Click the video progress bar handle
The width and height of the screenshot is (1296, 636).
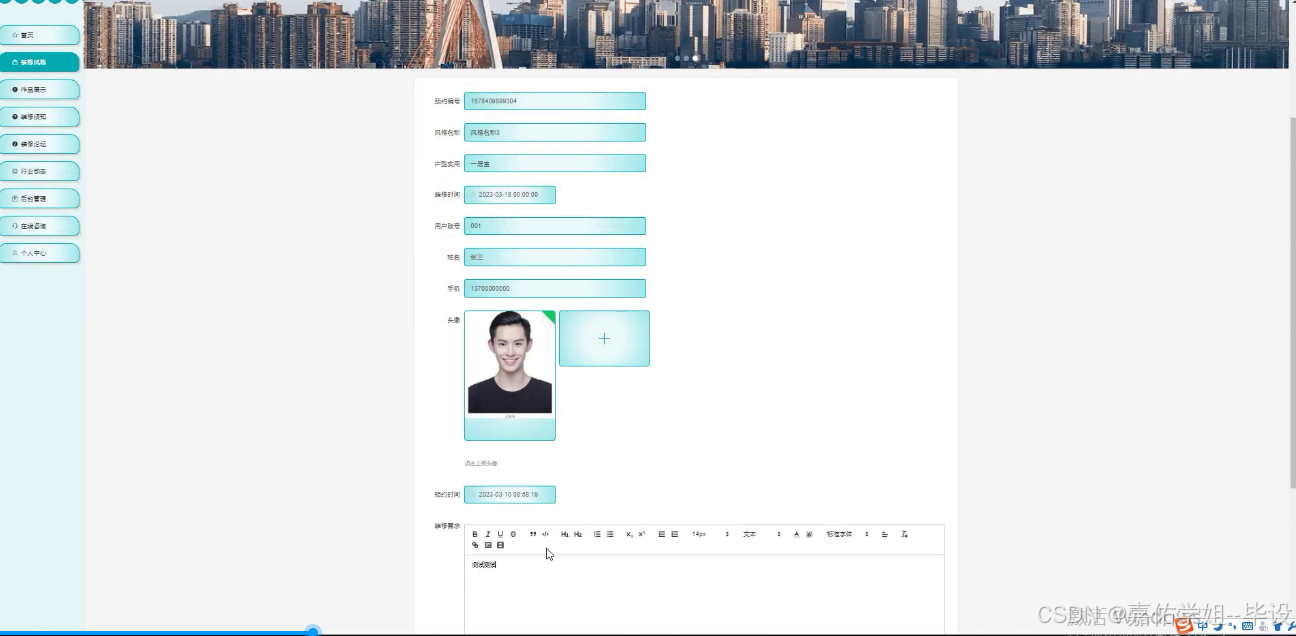tap(313, 631)
